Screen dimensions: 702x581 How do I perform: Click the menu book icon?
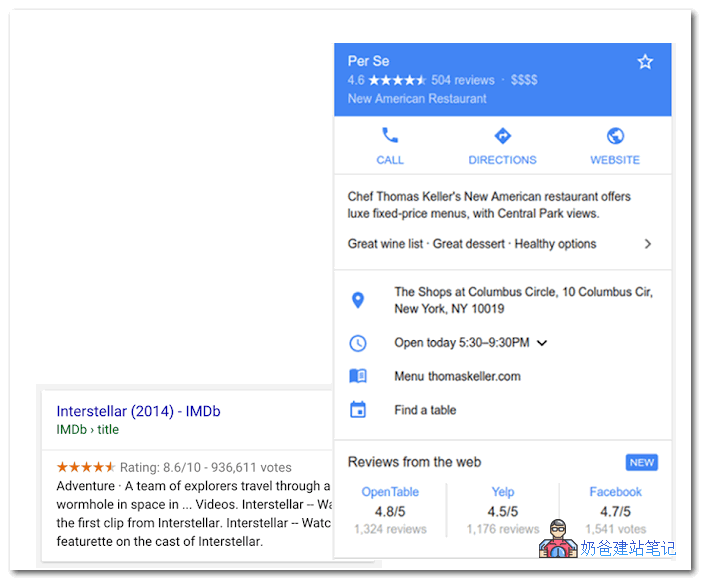358,376
